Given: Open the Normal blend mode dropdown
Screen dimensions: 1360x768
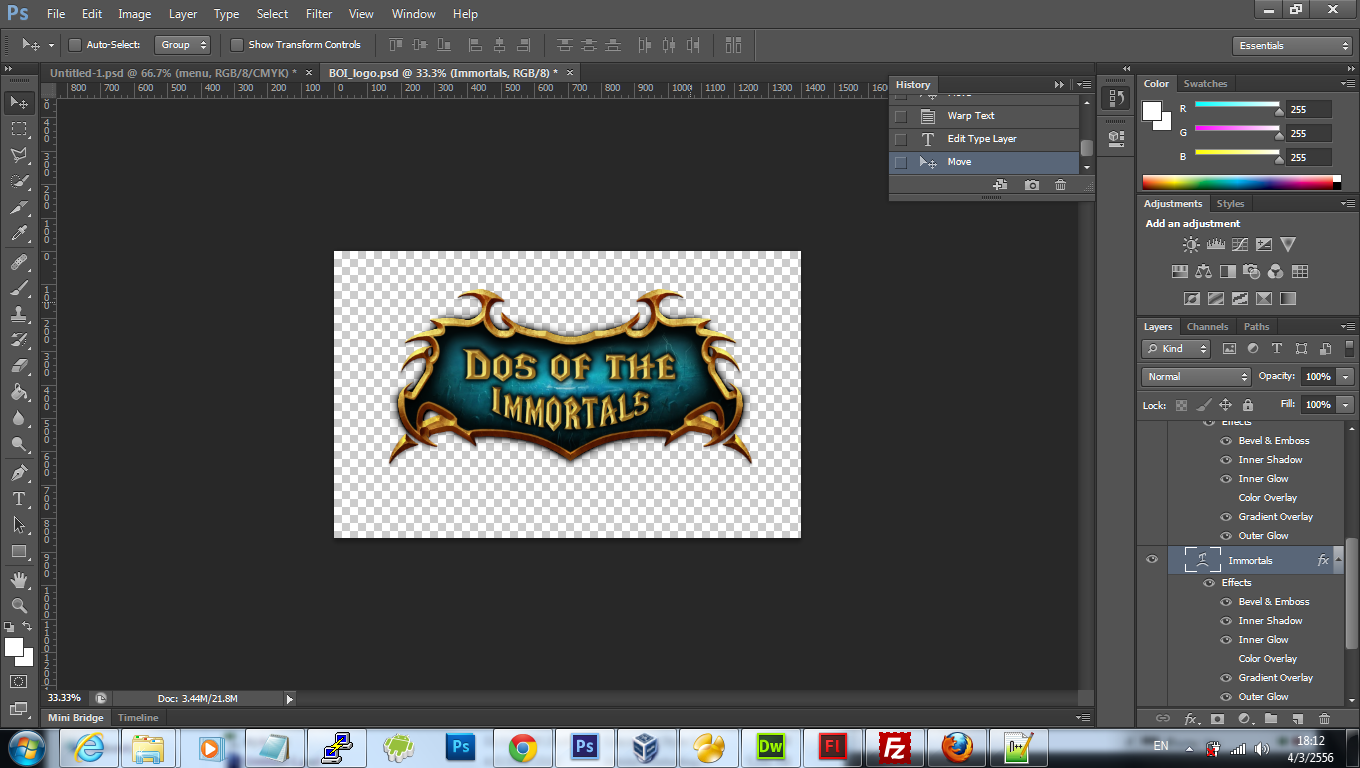Looking at the screenshot, I should click(1196, 377).
